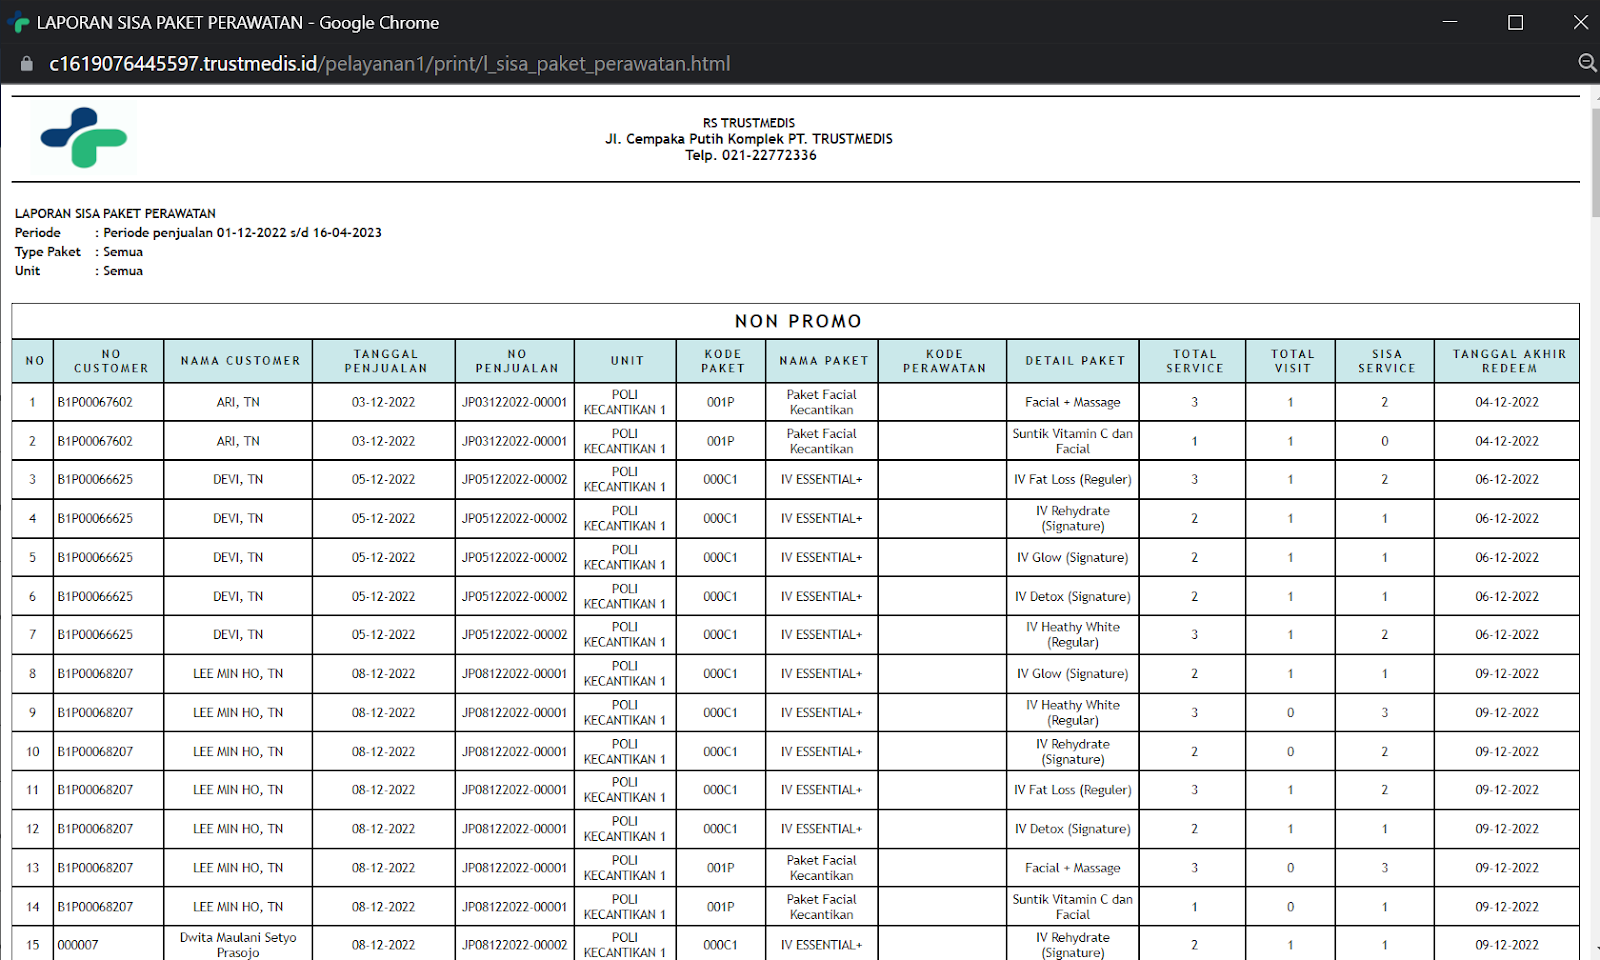The width and height of the screenshot is (1600, 960).
Task: Open the zoom magnifier icon in address bar
Action: pyautogui.click(x=1587, y=64)
